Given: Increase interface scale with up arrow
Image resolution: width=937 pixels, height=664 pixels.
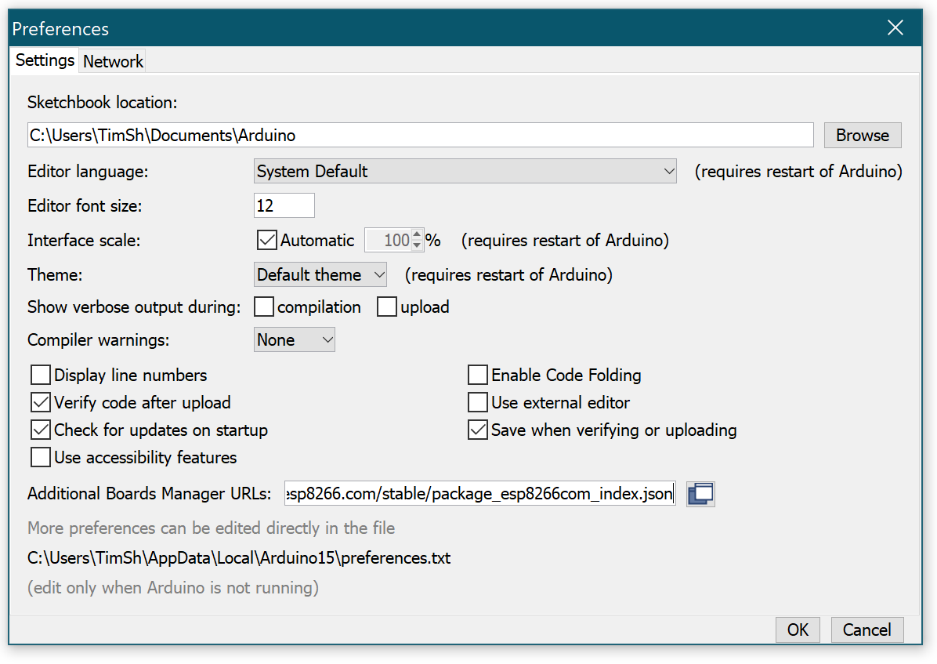Looking at the screenshot, I should point(417,235).
